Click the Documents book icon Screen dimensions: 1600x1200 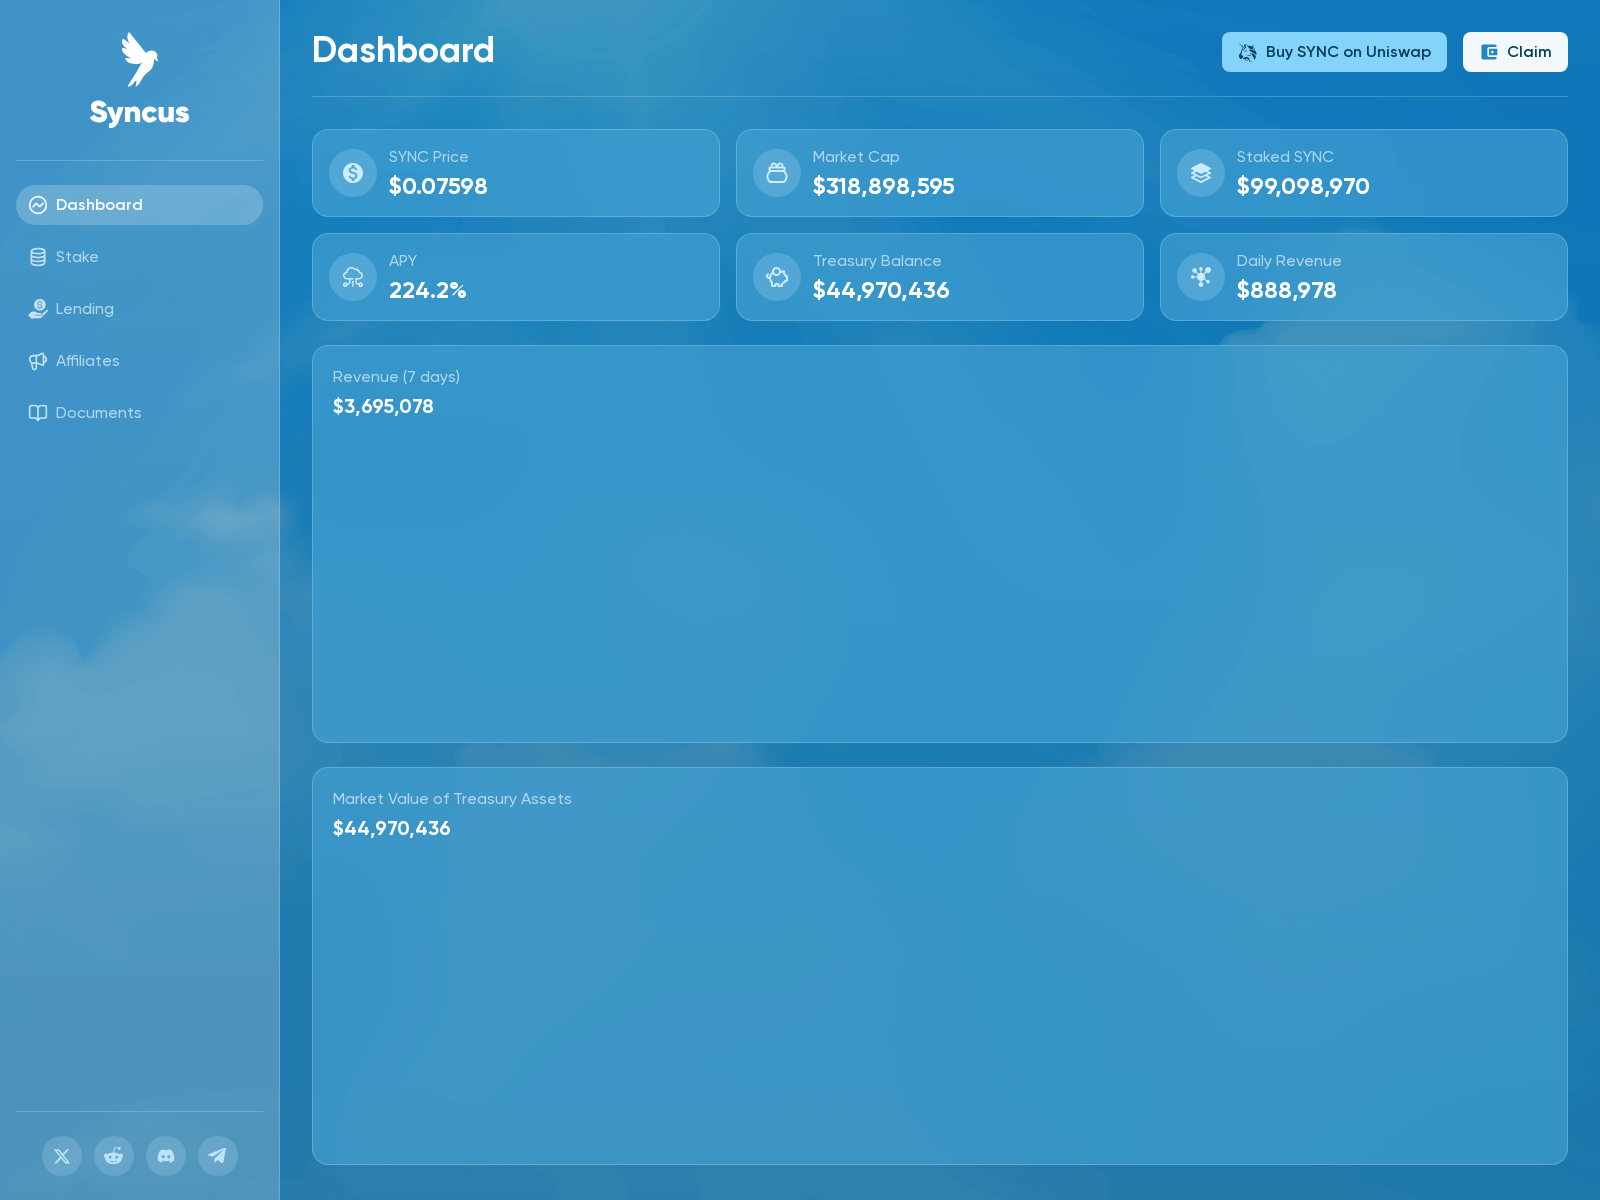[38, 413]
